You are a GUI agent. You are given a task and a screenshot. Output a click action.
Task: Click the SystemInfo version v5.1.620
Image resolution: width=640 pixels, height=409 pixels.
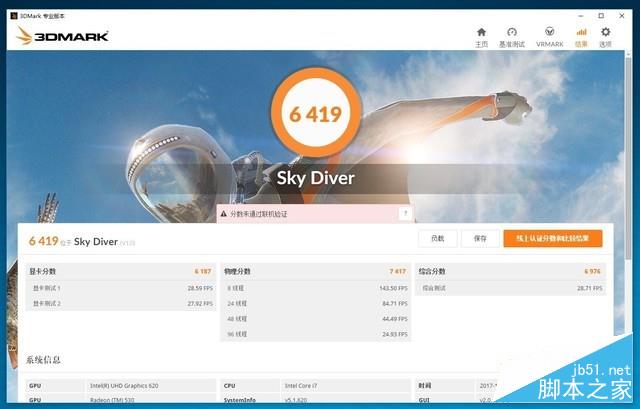click(296, 400)
